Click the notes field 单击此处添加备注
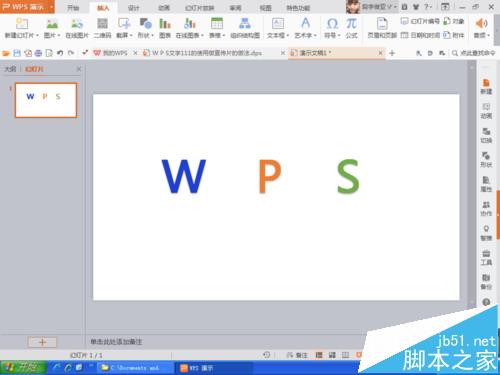Image resolution: width=500 pixels, height=375 pixels. (x=116, y=342)
